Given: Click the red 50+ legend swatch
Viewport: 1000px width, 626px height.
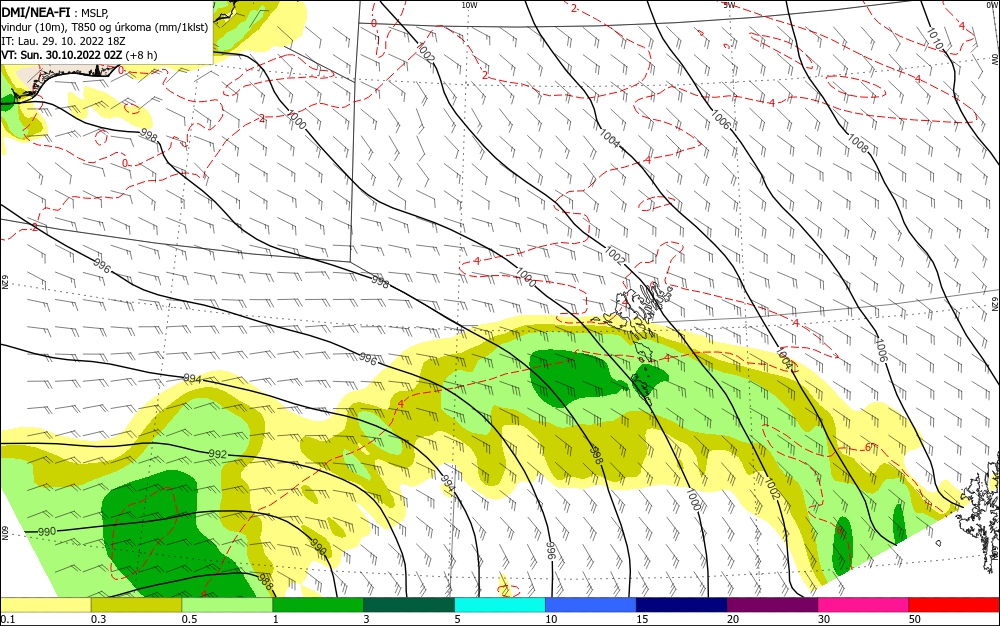Looking at the screenshot, I should [x=954, y=605].
